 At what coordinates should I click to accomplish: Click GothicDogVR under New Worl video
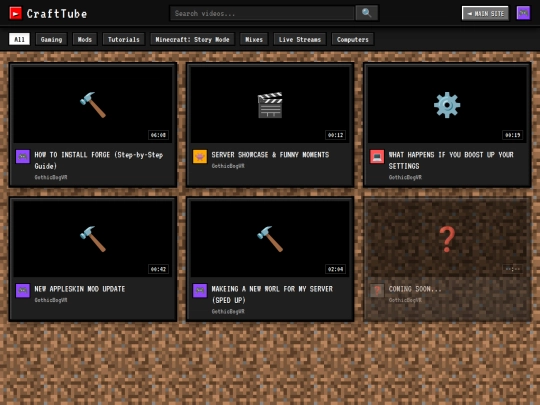228,311
